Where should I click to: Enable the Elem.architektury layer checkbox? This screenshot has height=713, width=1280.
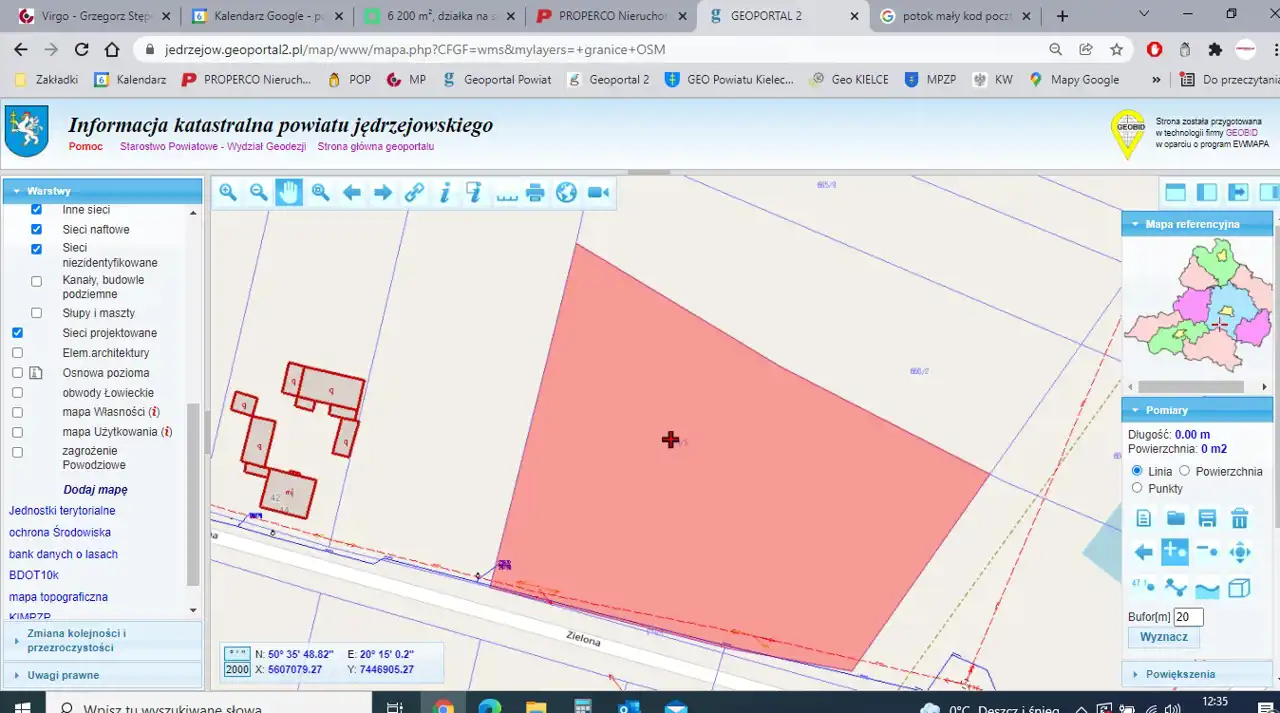click(x=17, y=353)
